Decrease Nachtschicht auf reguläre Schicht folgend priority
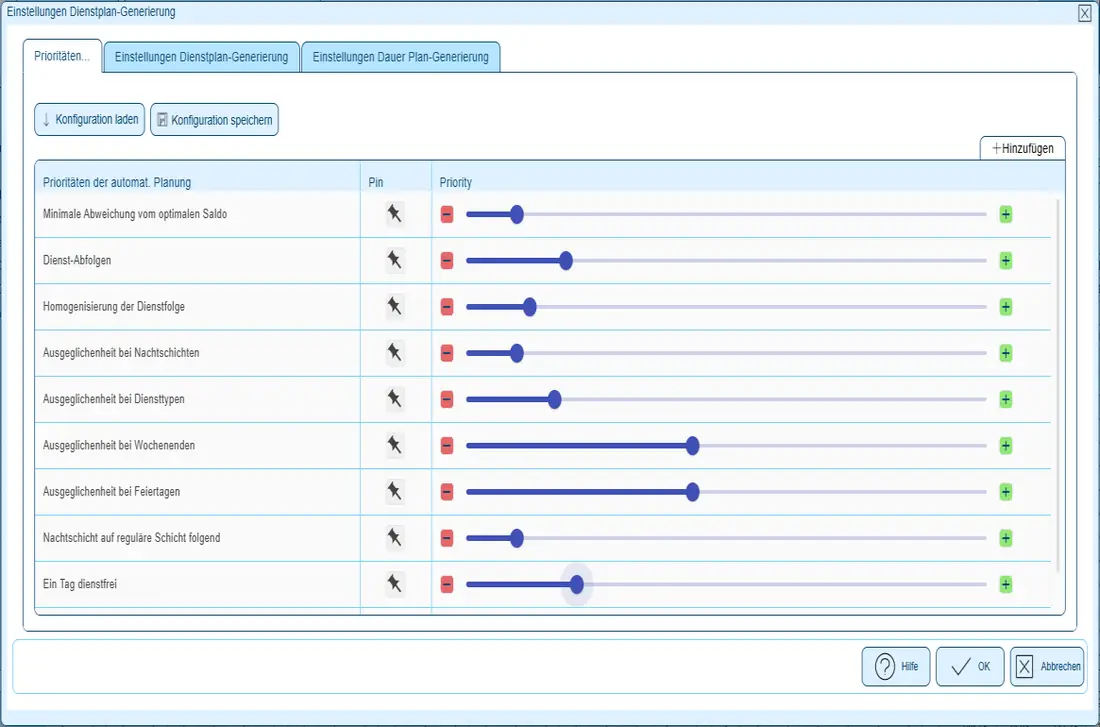The image size is (1100, 727). pyautogui.click(x=447, y=539)
